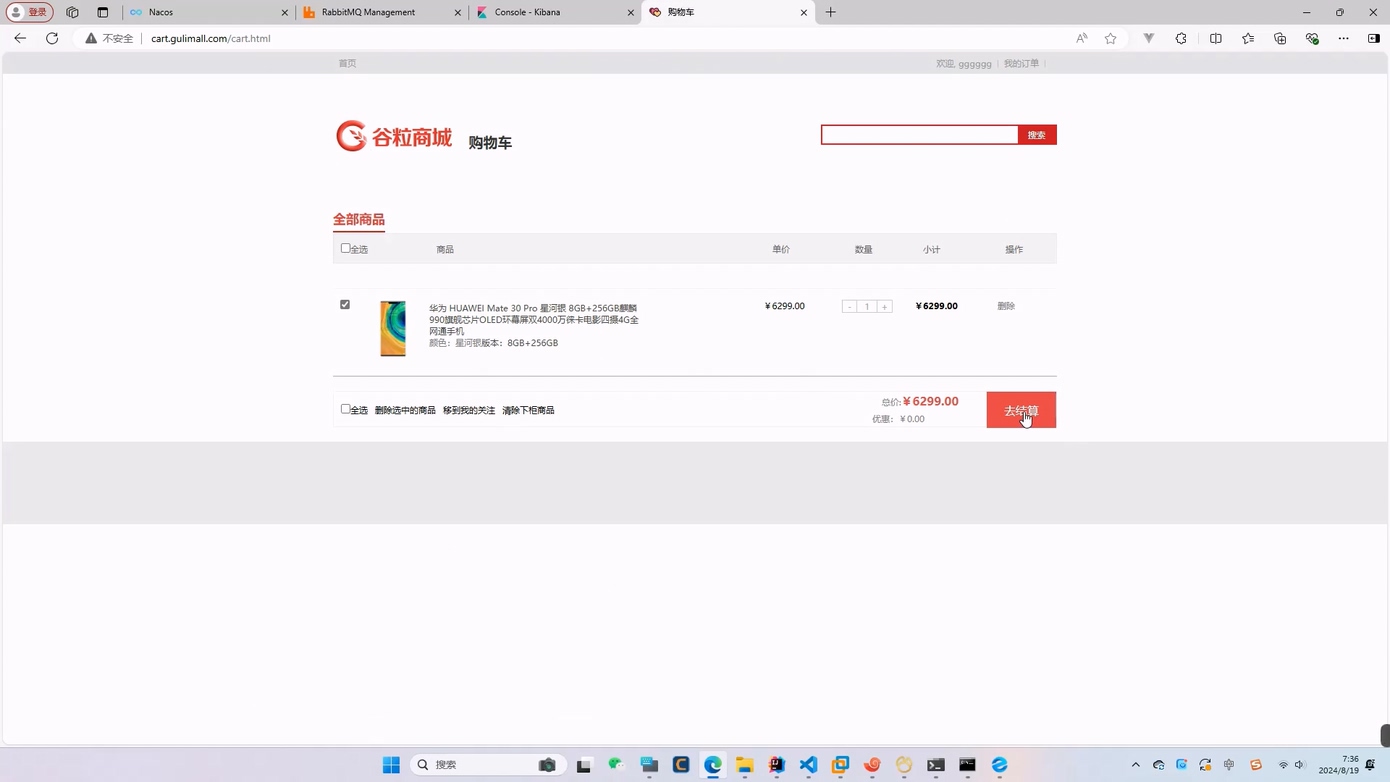Increase quantity with the plus button
Screen dimensions: 1390x782
click(884, 307)
